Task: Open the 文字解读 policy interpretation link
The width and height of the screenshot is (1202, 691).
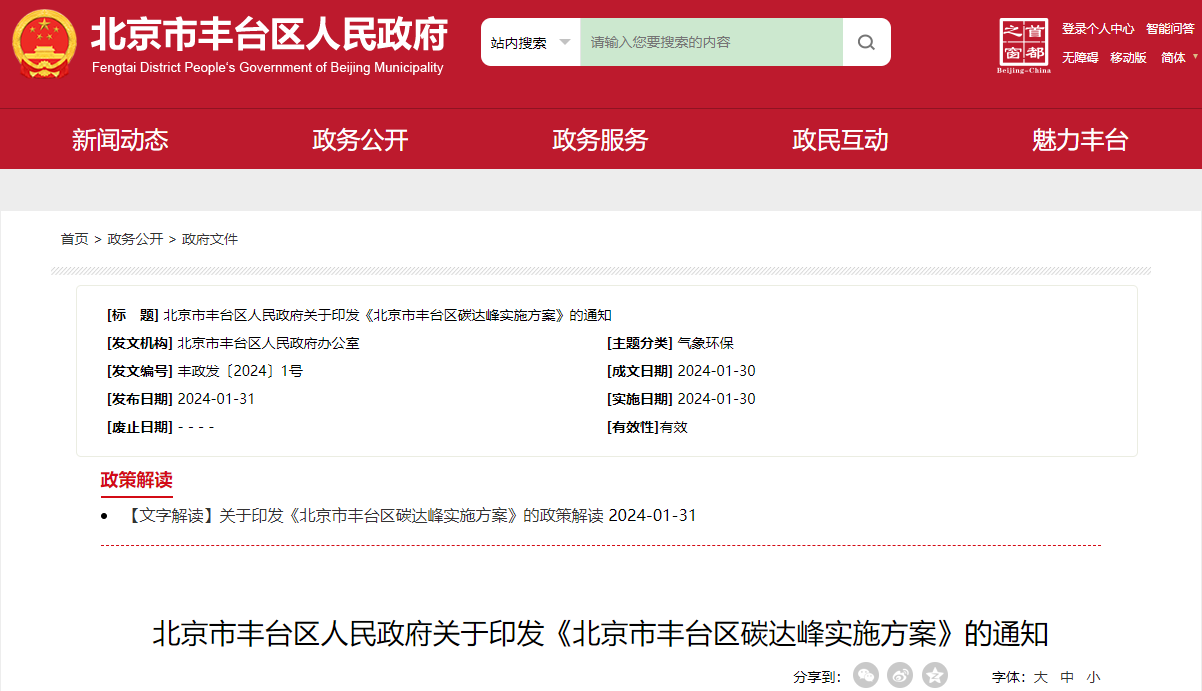Action: point(410,516)
